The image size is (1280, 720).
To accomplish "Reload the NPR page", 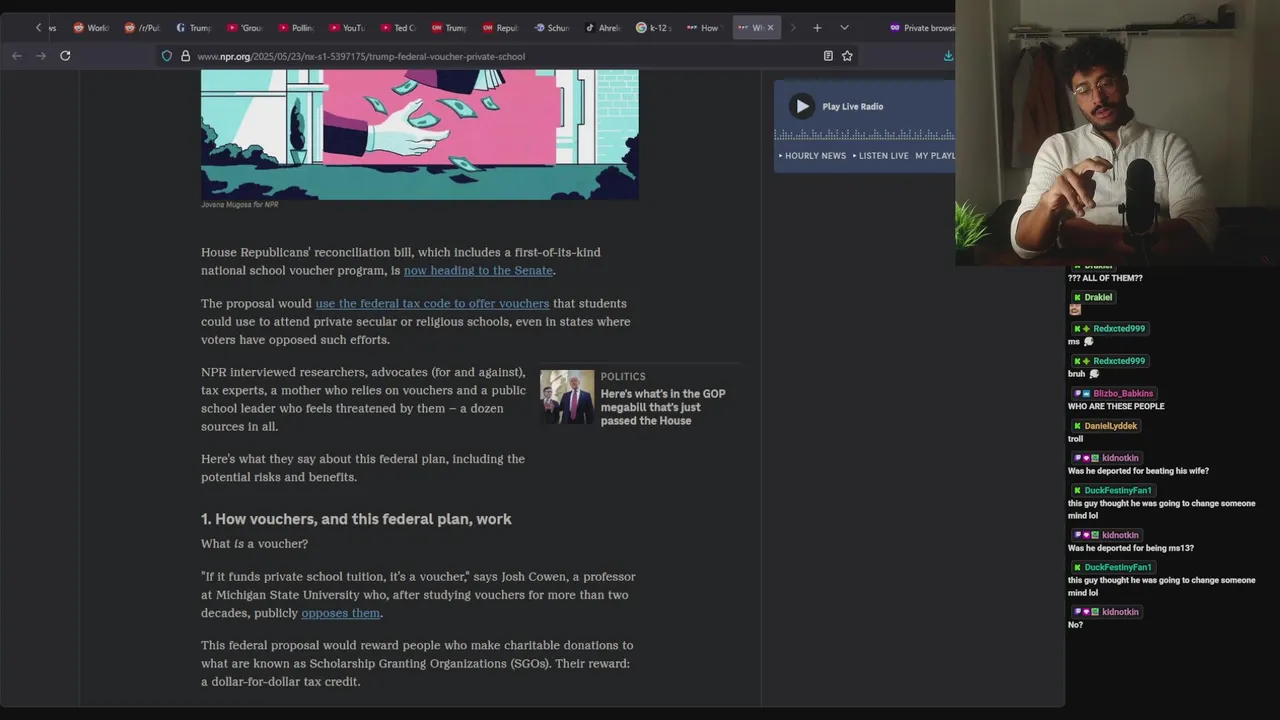I will click(65, 56).
